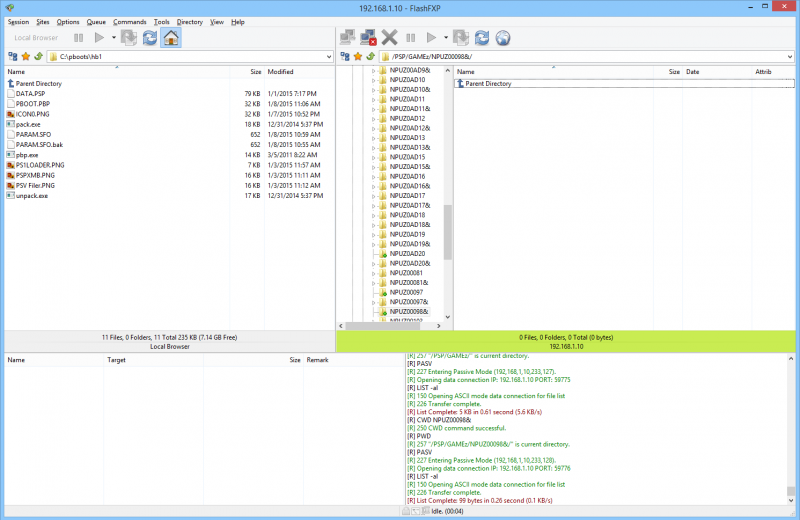This screenshot has height=520, width=800.
Task: Sort local files by Modified column
Action: tap(280, 72)
